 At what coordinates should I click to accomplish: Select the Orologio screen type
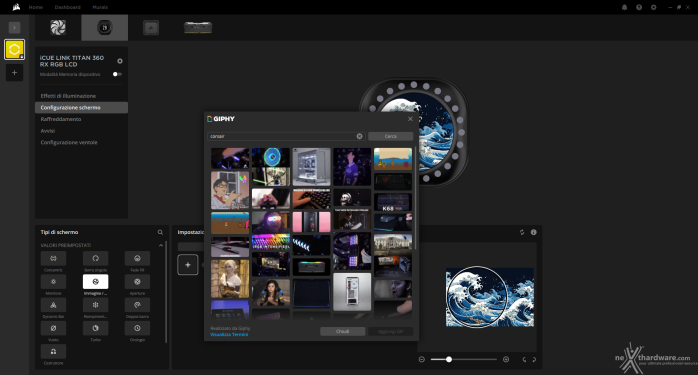point(137,328)
